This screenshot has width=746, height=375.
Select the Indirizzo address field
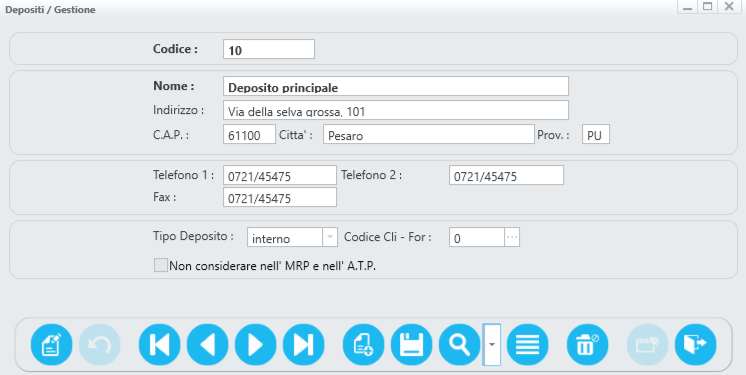click(396, 110)
